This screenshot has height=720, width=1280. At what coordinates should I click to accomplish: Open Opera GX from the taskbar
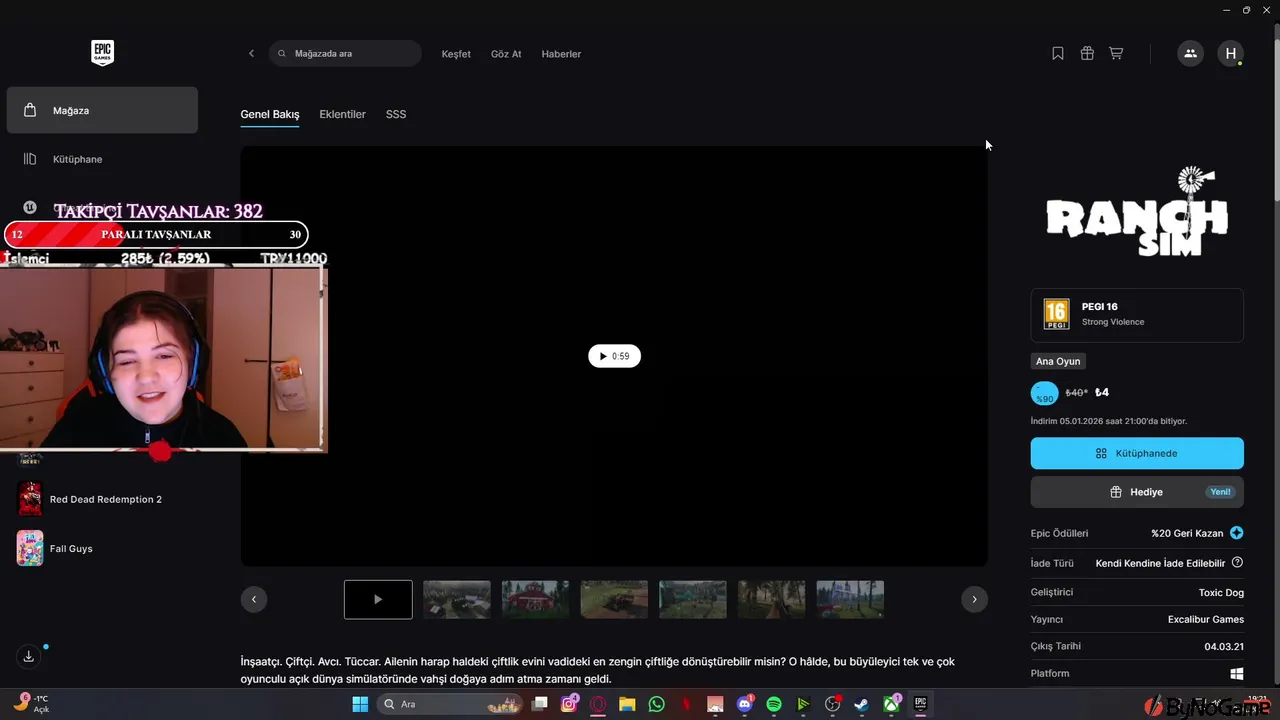click(598, 704)
